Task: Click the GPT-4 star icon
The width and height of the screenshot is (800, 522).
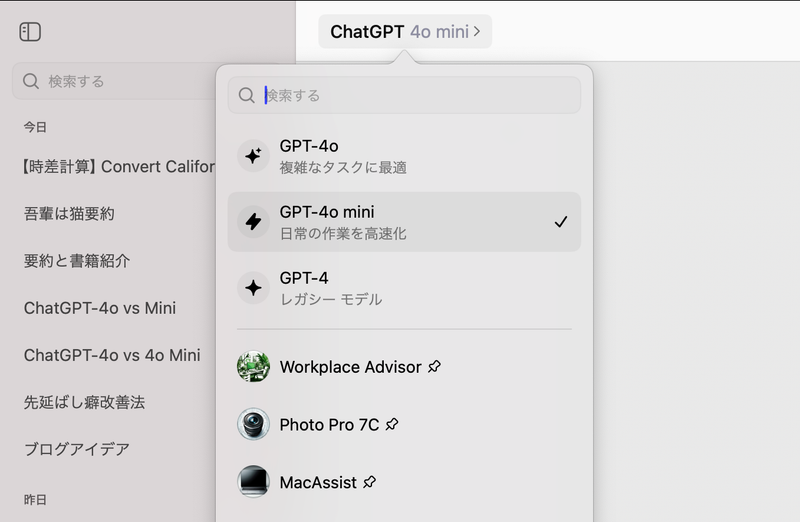Action: (253, 288)
